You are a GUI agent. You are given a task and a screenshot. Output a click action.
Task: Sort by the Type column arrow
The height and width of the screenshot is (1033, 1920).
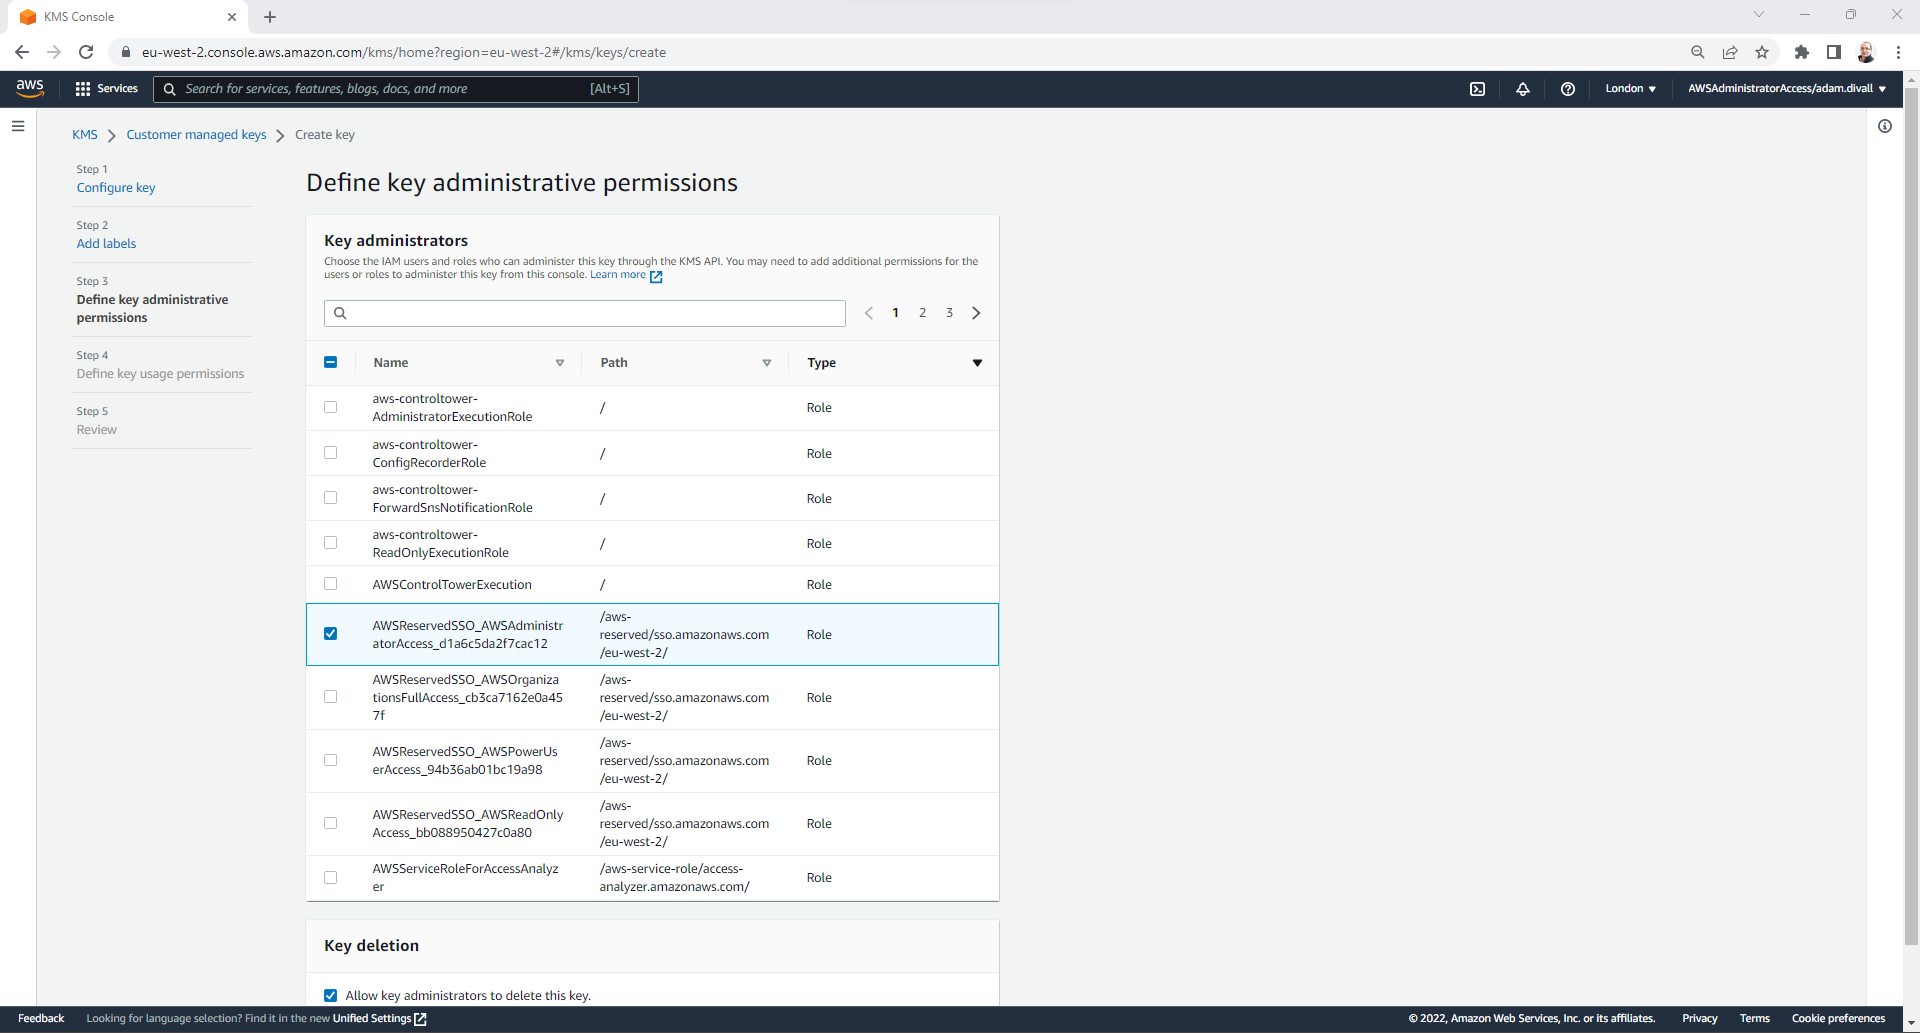(x=977, y=363)
